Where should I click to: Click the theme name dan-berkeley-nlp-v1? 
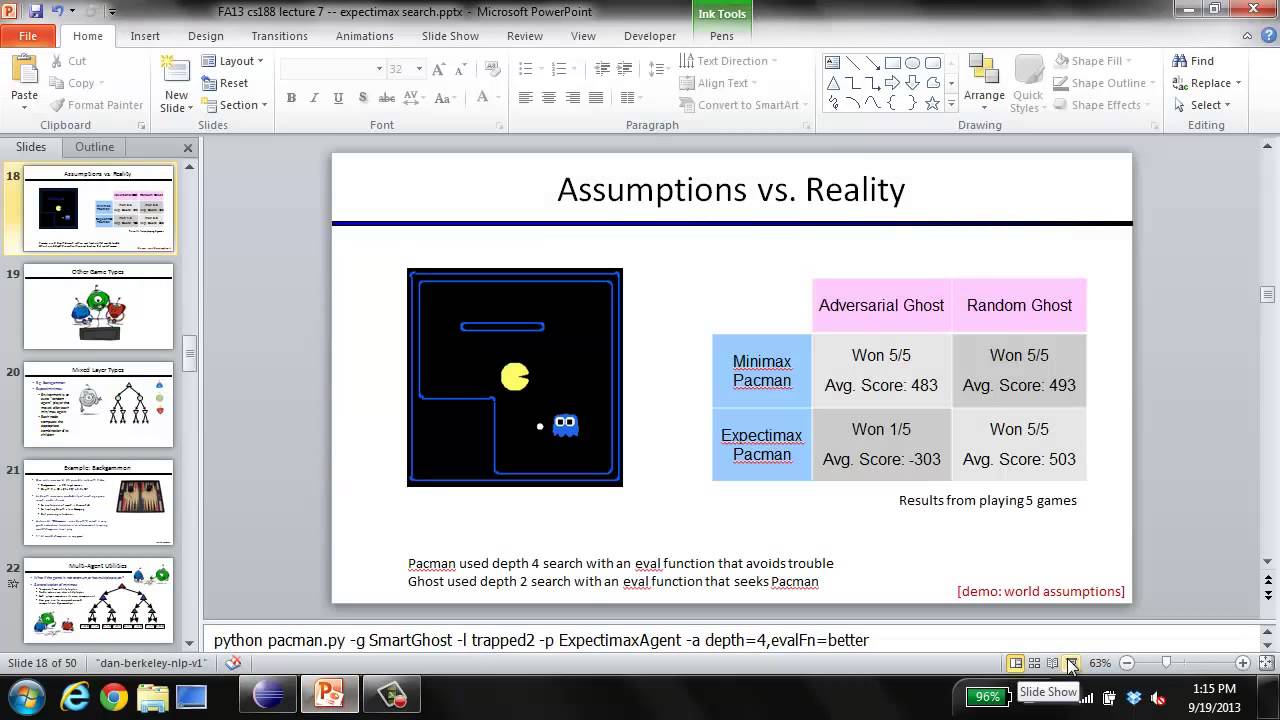(x=151, y=663)
